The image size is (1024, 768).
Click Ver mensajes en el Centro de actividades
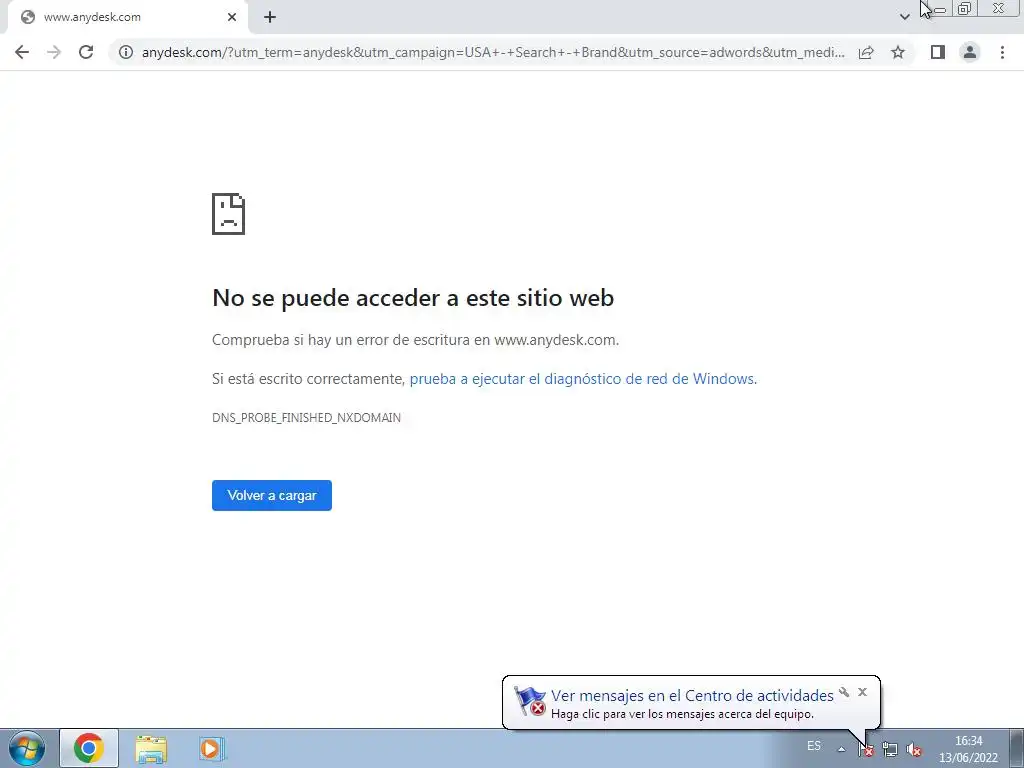(692, 696)
